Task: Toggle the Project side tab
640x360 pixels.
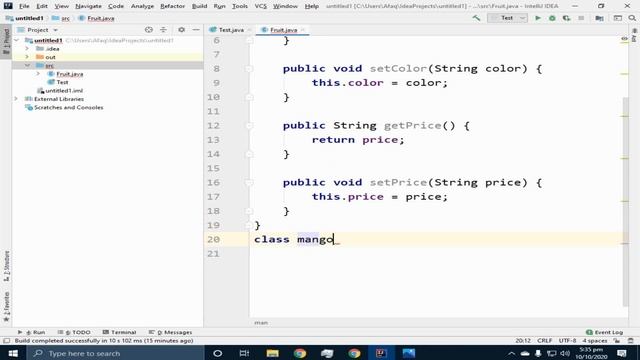Action: [x=6, y=41]
